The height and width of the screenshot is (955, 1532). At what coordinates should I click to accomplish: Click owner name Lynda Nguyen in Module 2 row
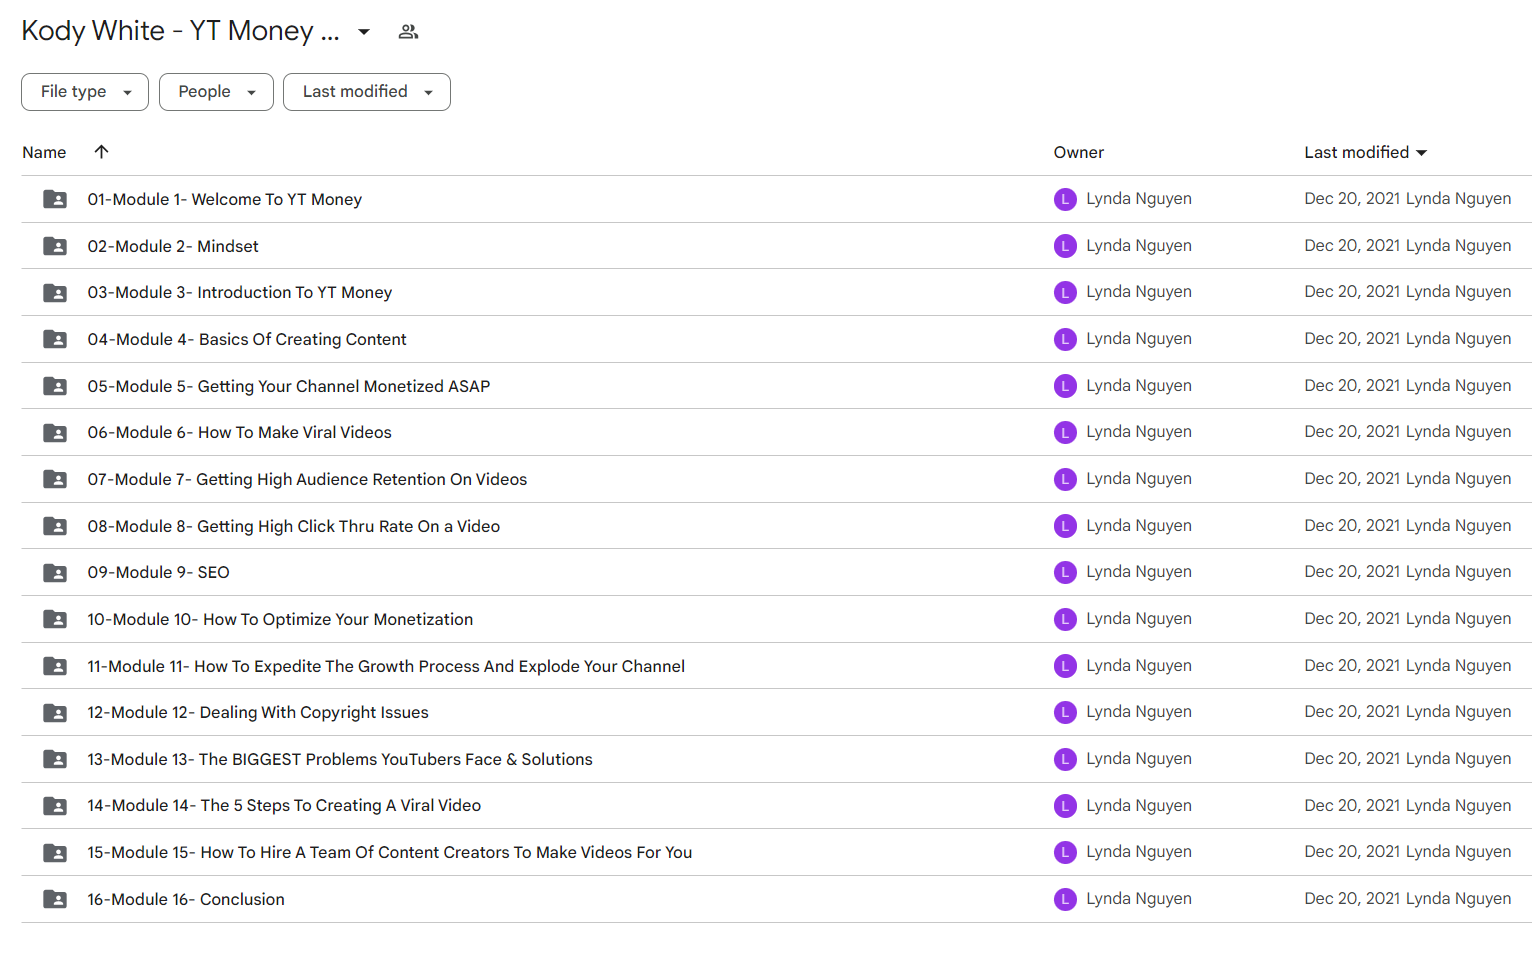(1139, 246)
